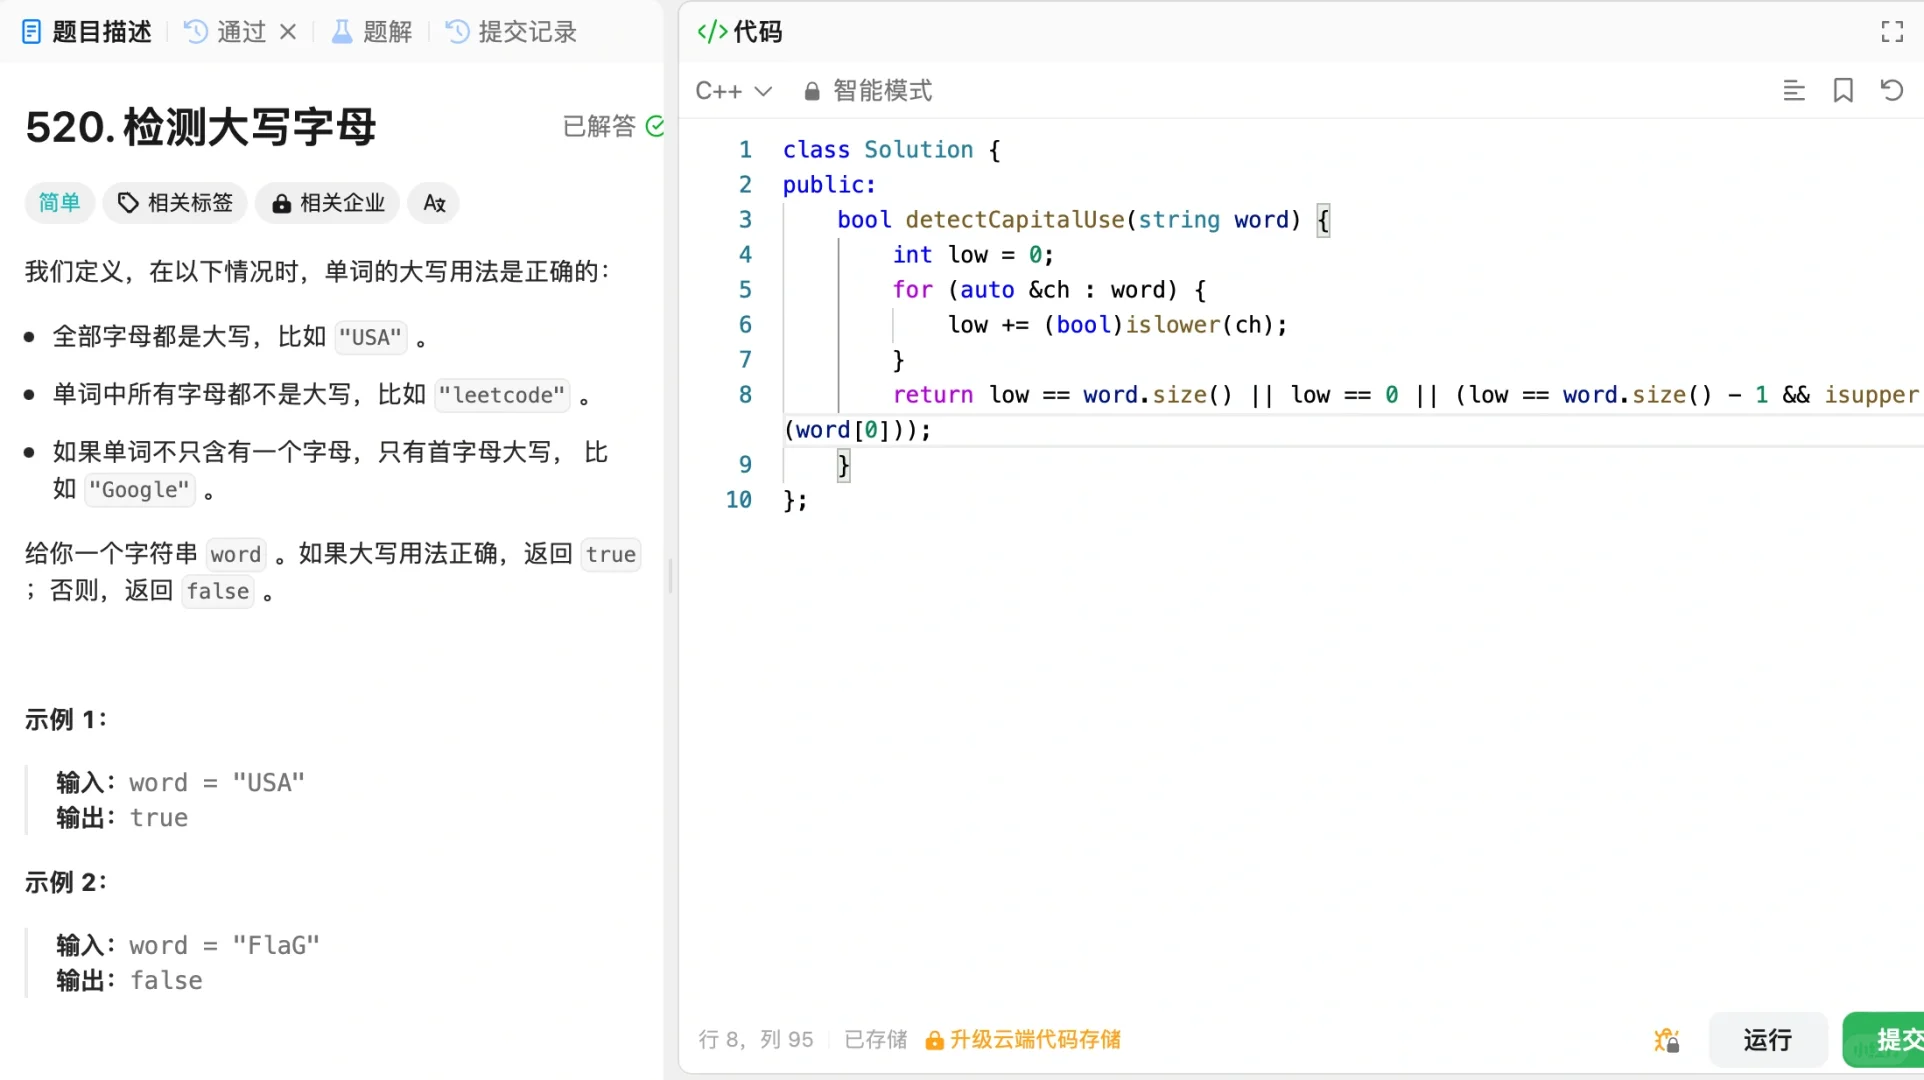
Task: Show the 相关企业 locked companies
Action: 328,203
